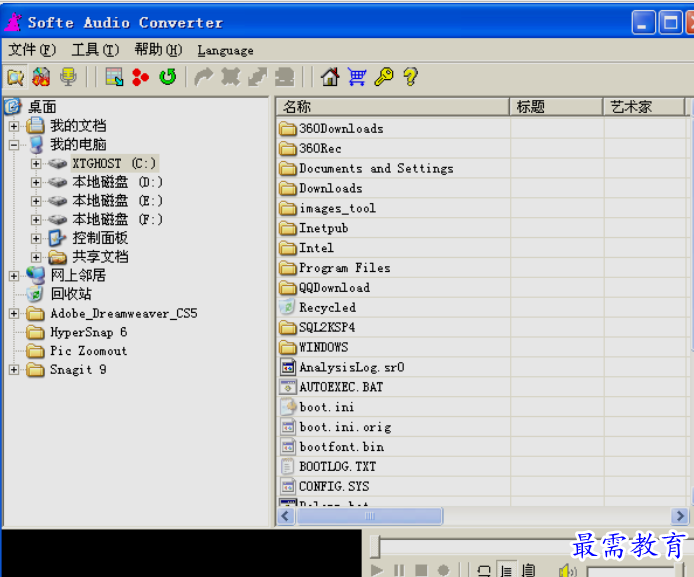Expand the Adobe_Dreamweaver_CS5 folder node
This screenshot has width=694, height=577.
pos(14,314)
